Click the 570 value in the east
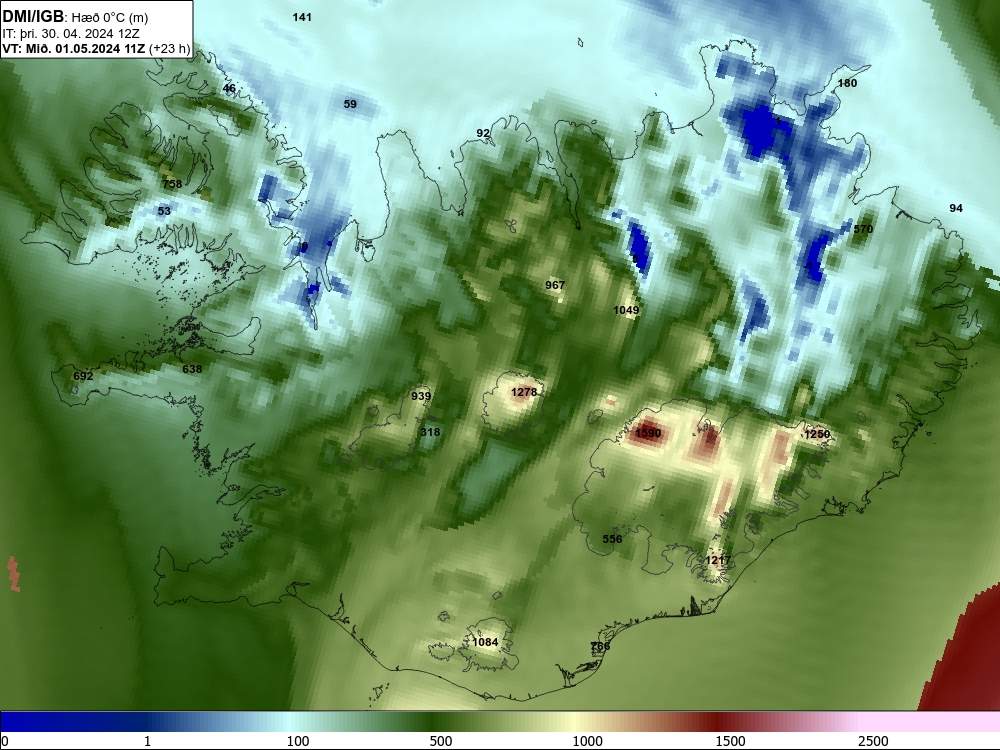This screenshot has height=750, width=1000. tap(863, 229)
